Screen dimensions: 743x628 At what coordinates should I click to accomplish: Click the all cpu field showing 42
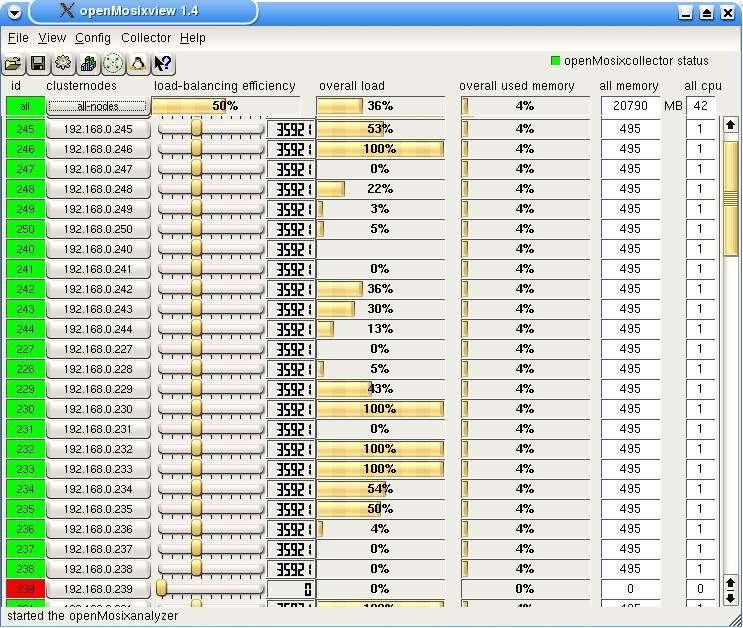click(x=700, y=106)
